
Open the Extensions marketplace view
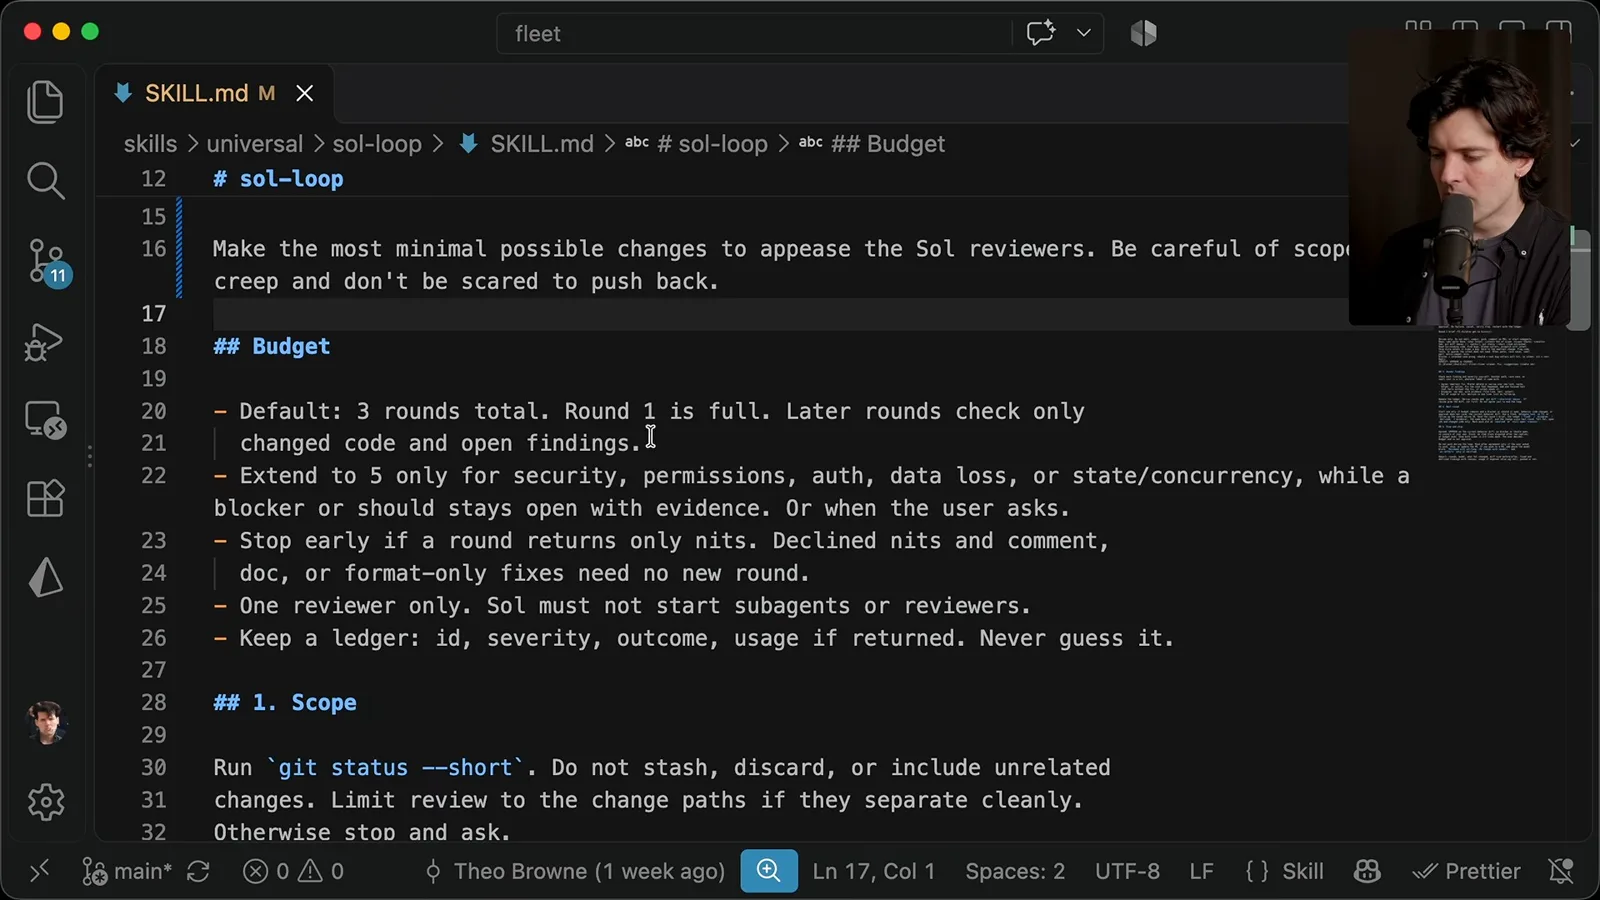pos(45,498)
